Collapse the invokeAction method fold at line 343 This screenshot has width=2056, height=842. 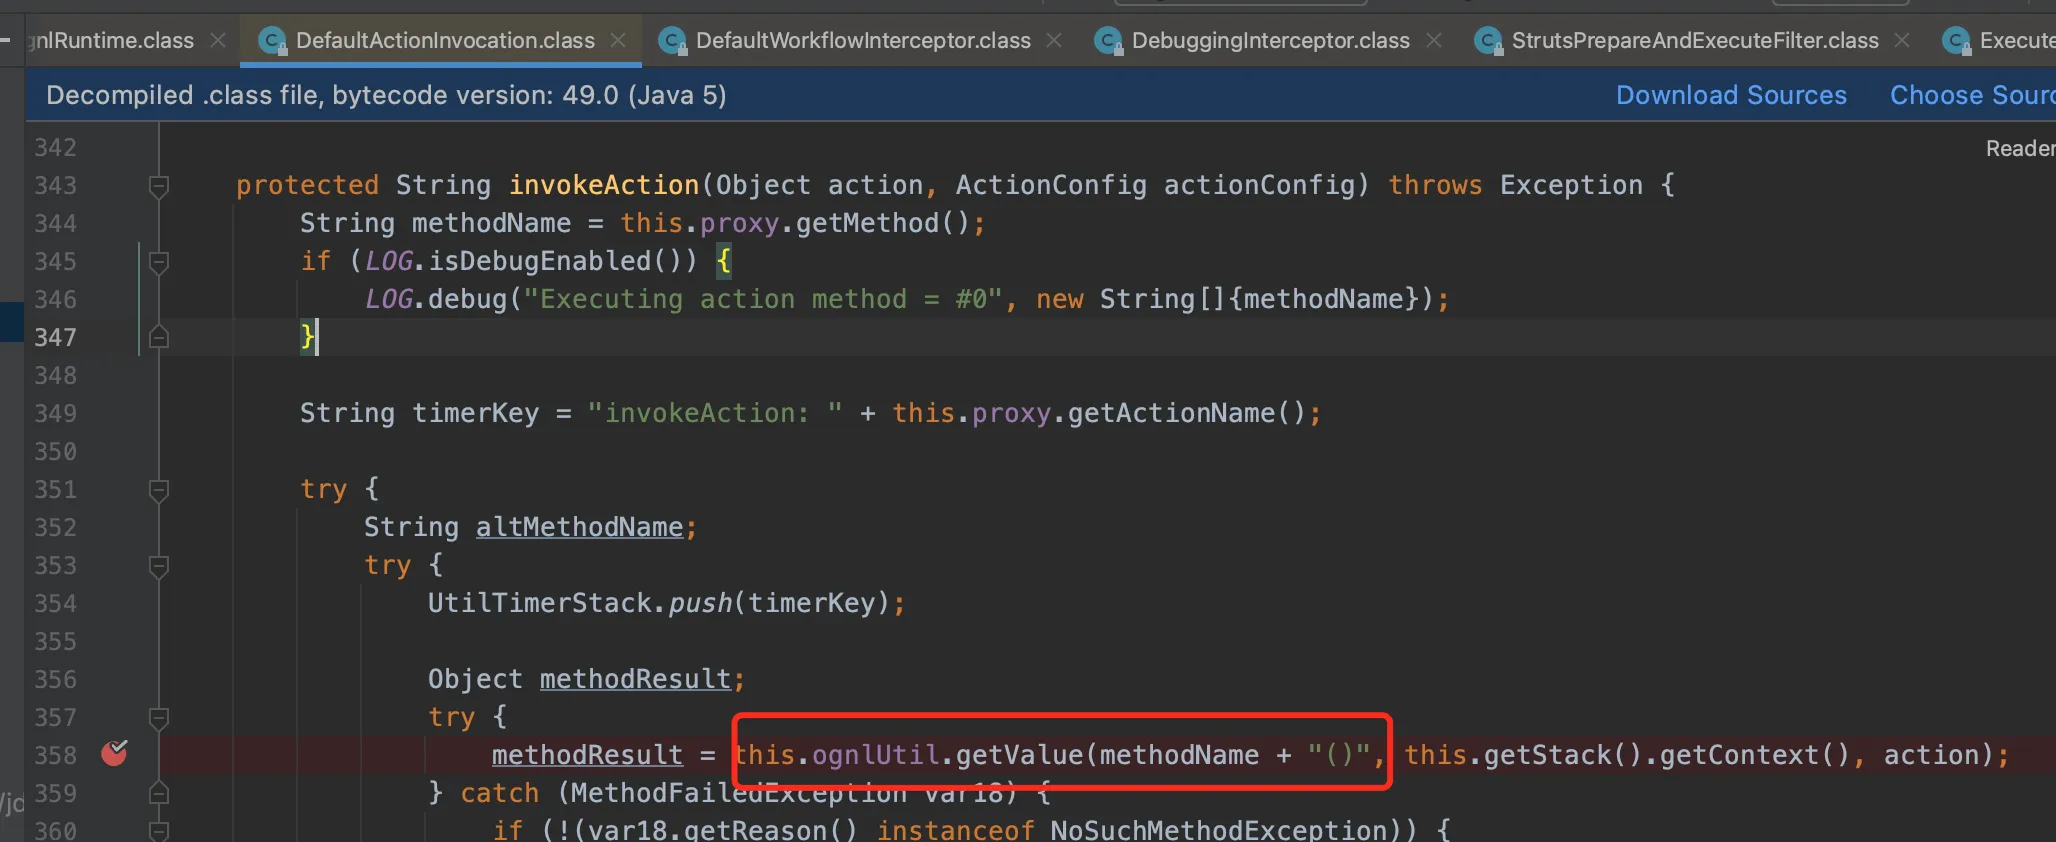[x=158, y=186]
